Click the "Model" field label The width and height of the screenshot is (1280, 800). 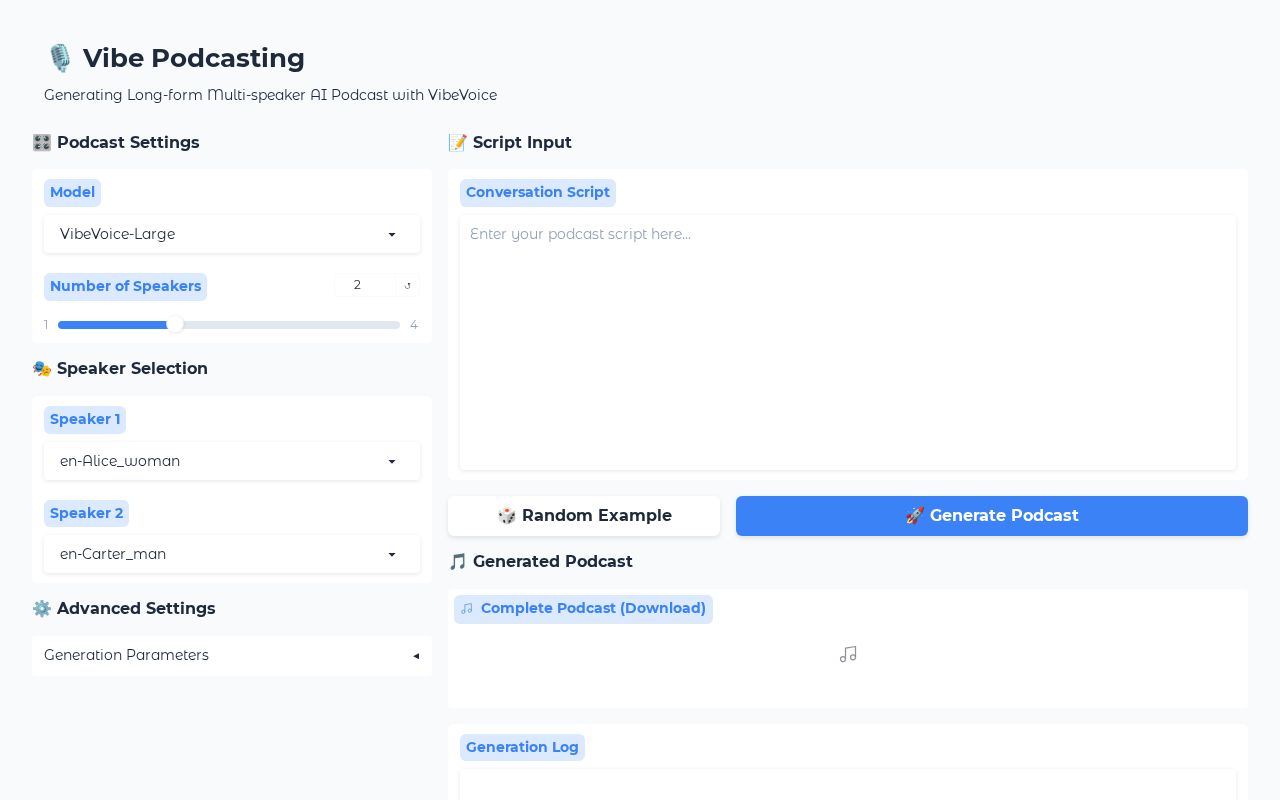point(72,192)
